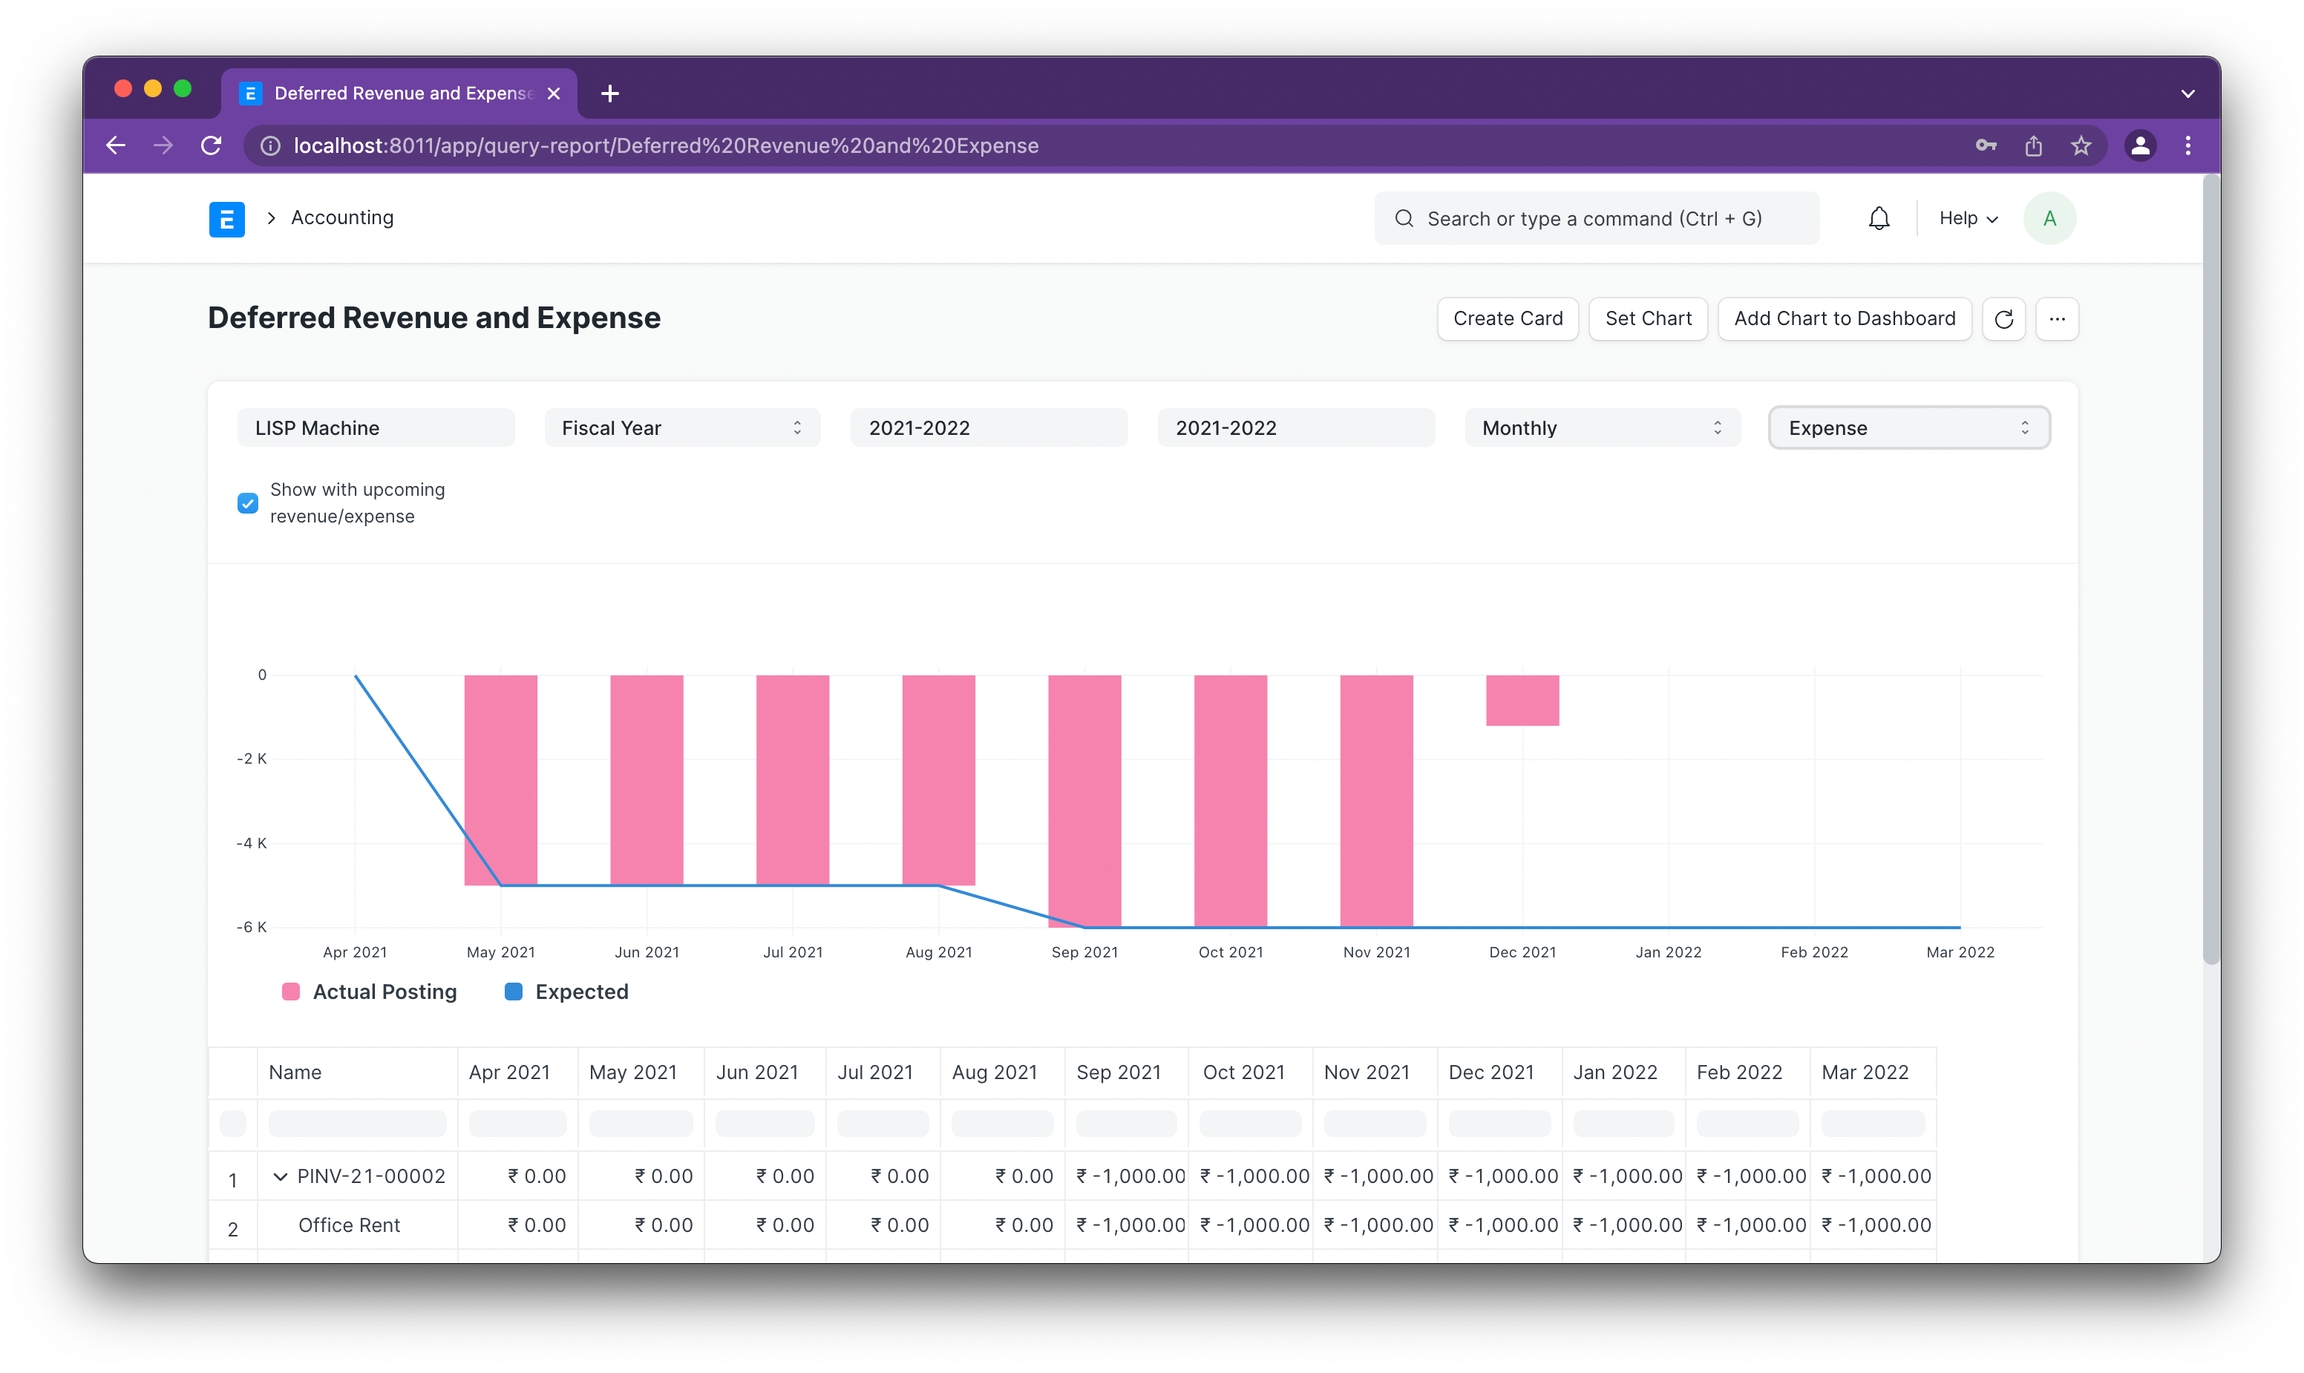Click the refresh report icon button

[2003, 319]
